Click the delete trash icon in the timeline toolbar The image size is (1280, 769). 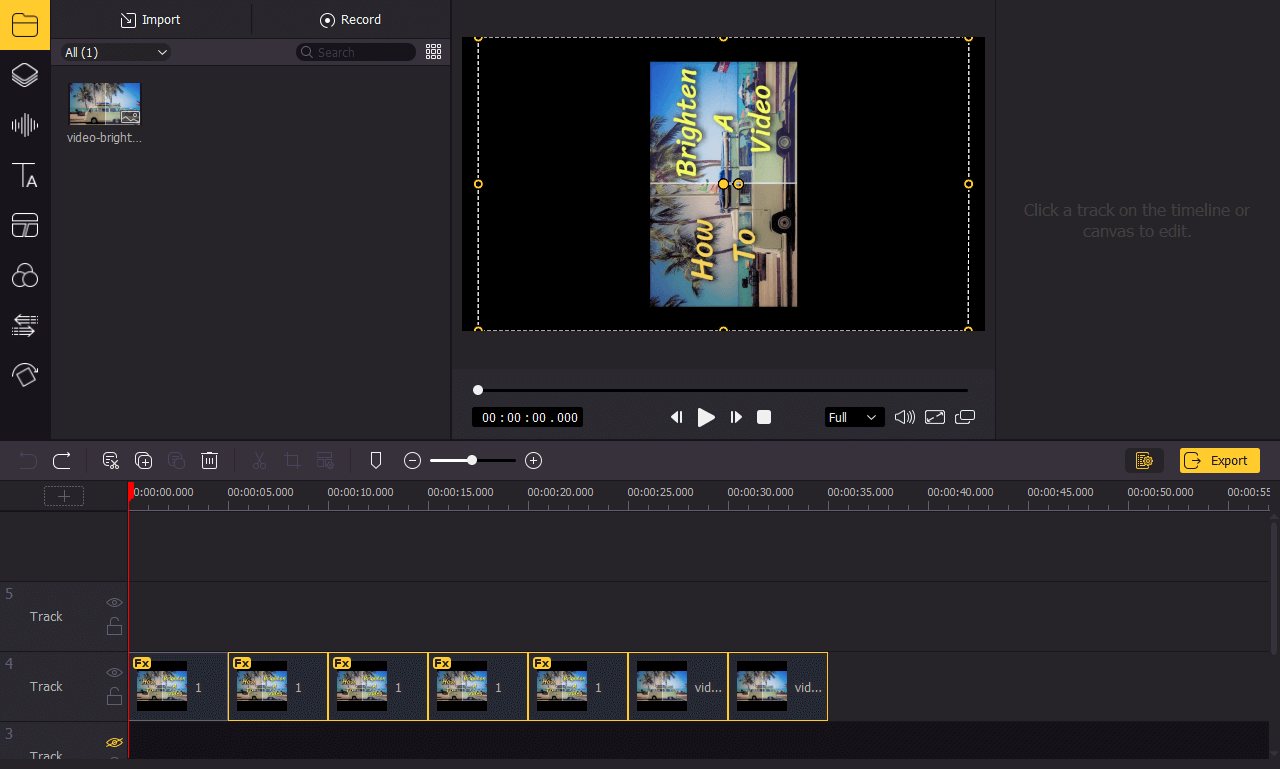209,460
